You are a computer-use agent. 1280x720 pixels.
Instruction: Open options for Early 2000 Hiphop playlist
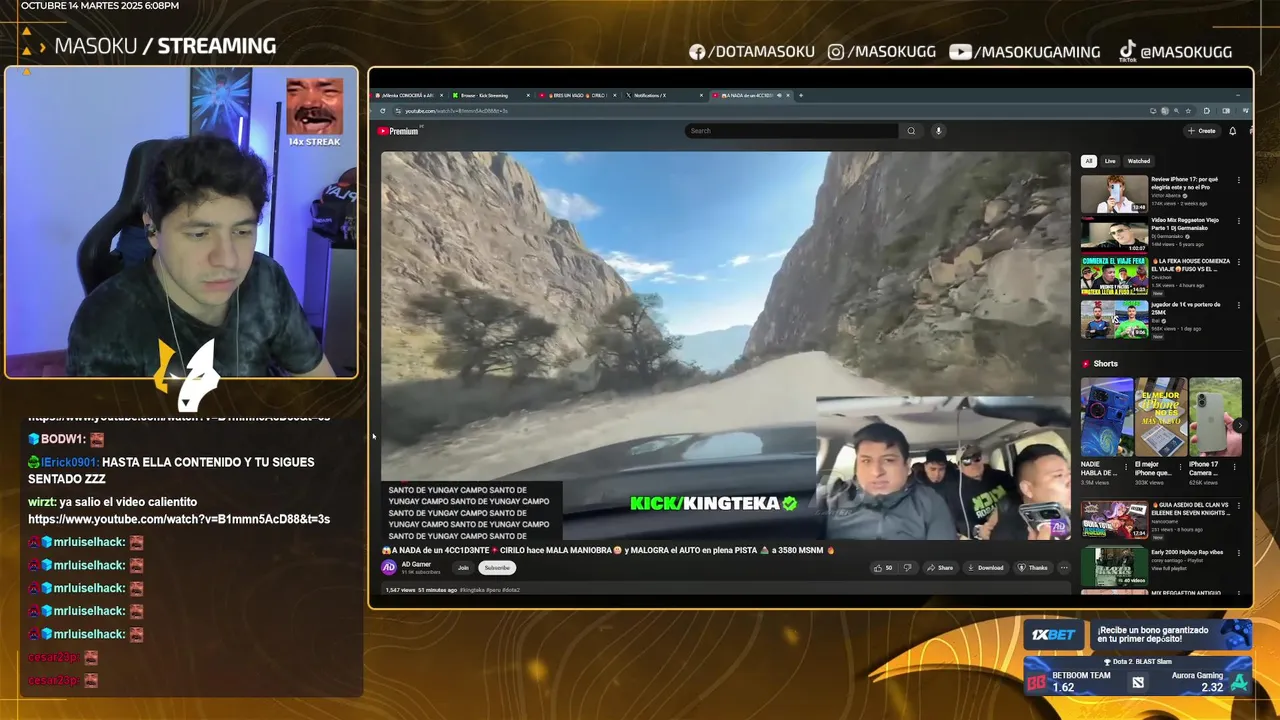coord(1239,553)
